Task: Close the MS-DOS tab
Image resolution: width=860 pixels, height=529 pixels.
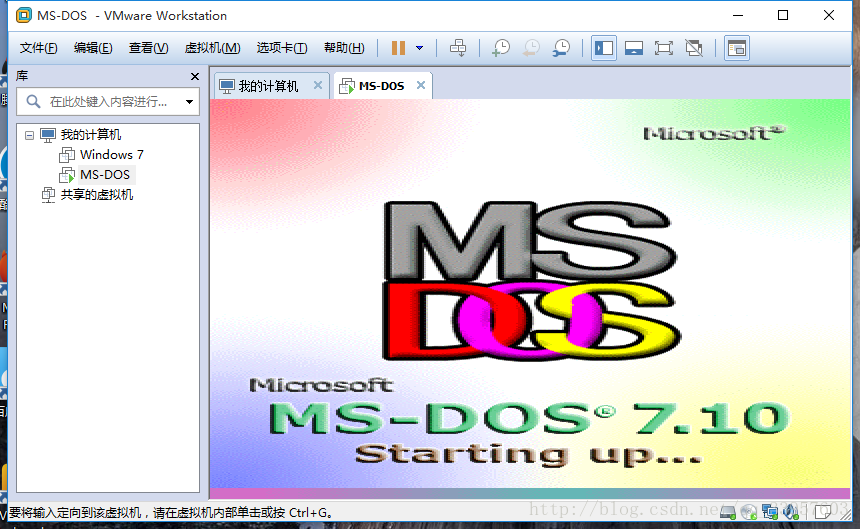Action: [x=421, y=85]
